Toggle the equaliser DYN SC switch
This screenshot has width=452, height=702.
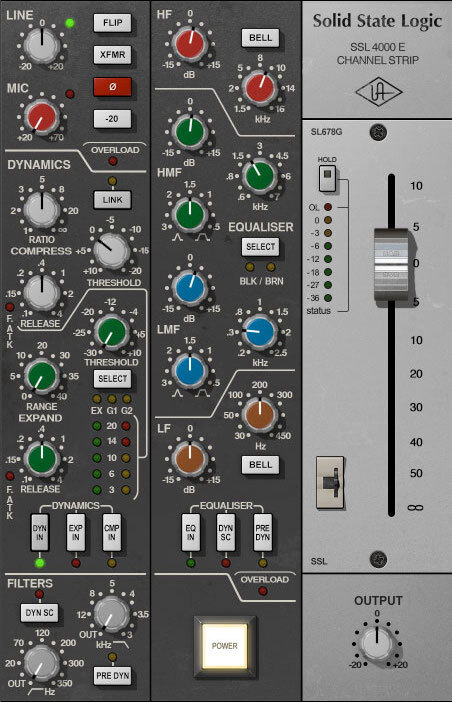click(x=226, y=532)
